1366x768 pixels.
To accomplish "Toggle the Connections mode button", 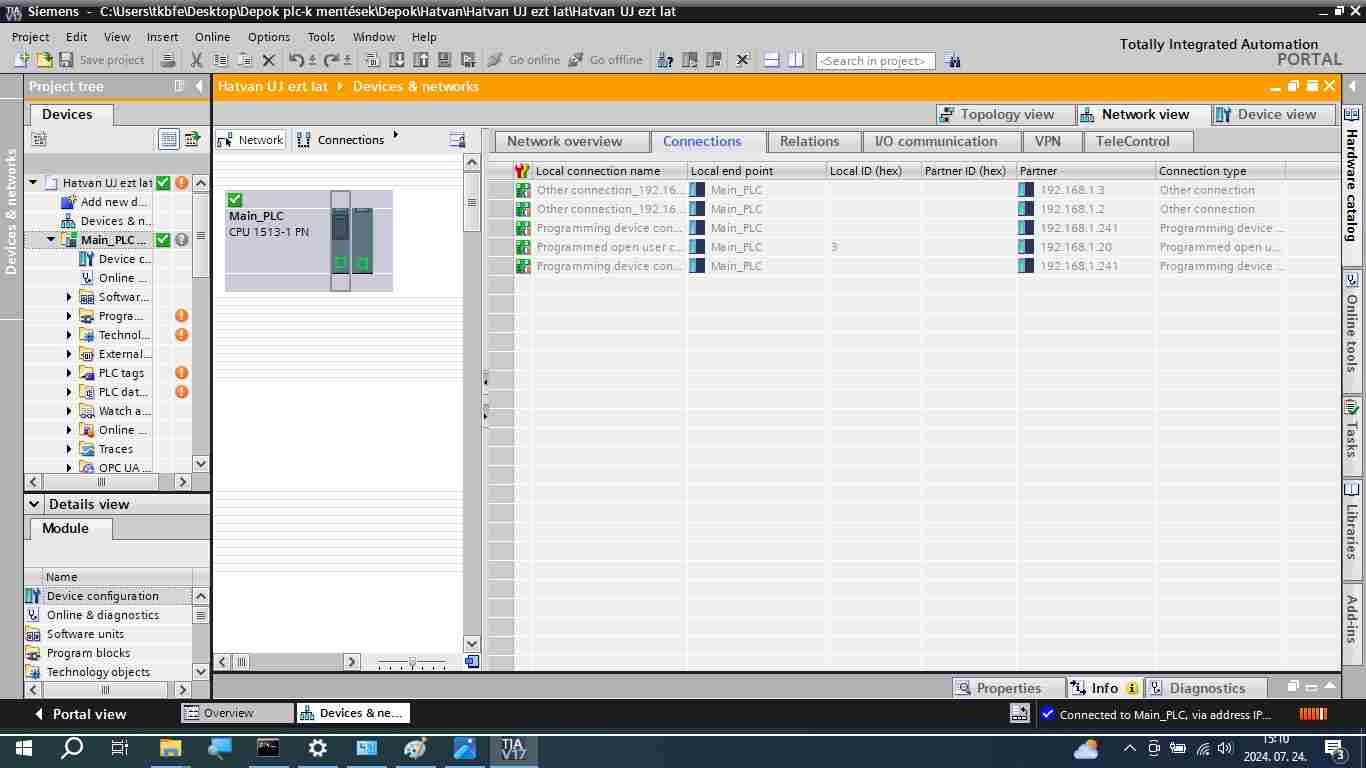I will [x=341, y=140].
